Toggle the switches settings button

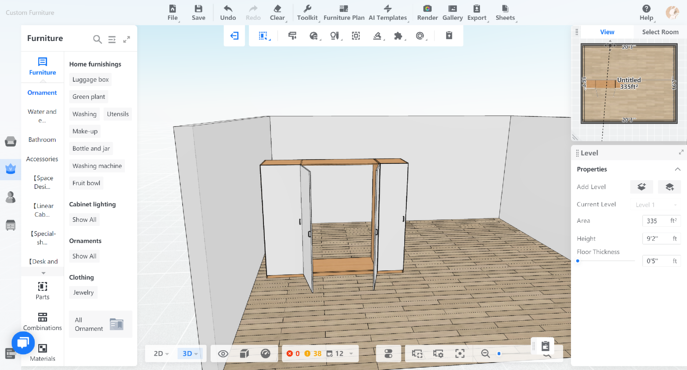[x=388, y=353]
